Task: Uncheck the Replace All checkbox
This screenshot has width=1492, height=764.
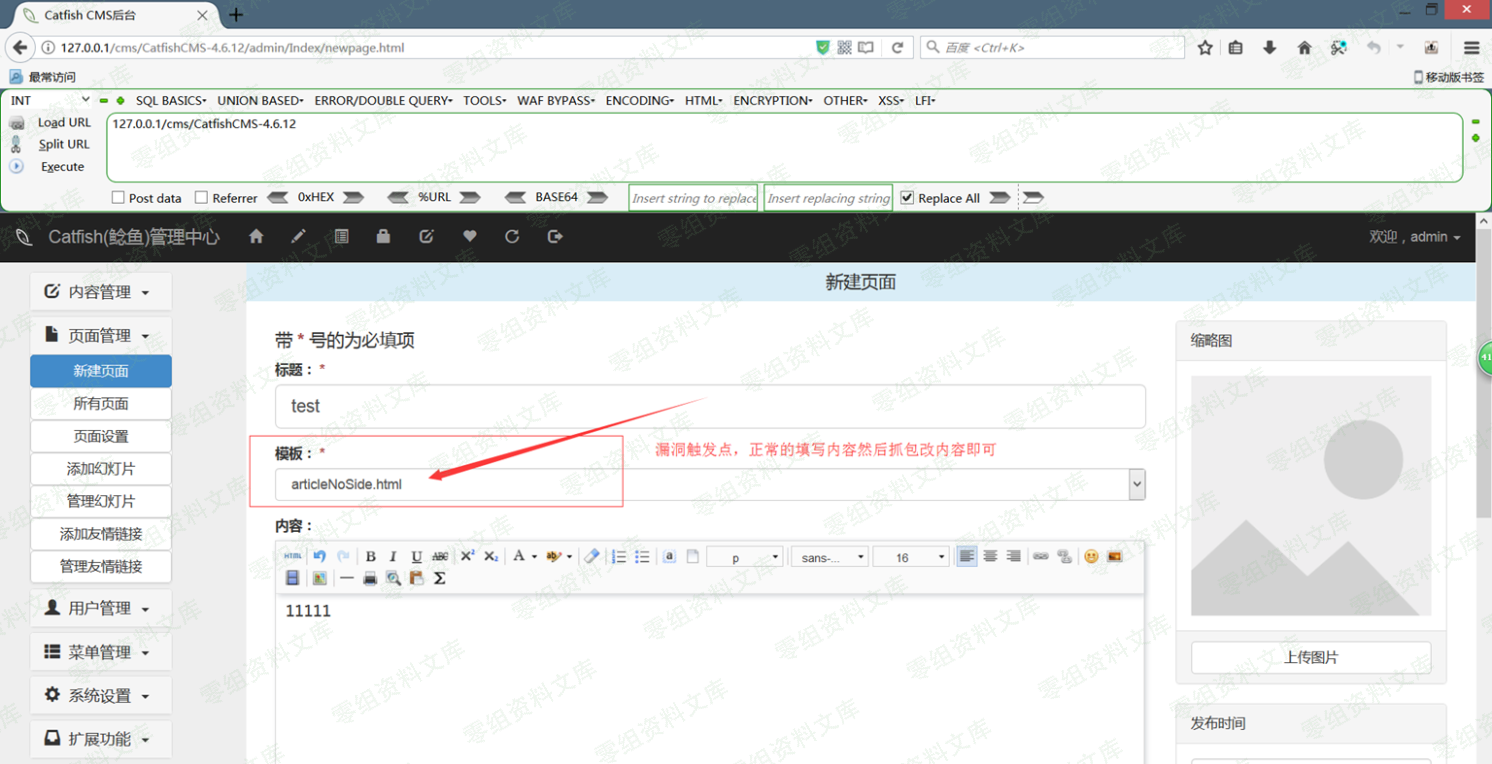Action: pos(907,198)
